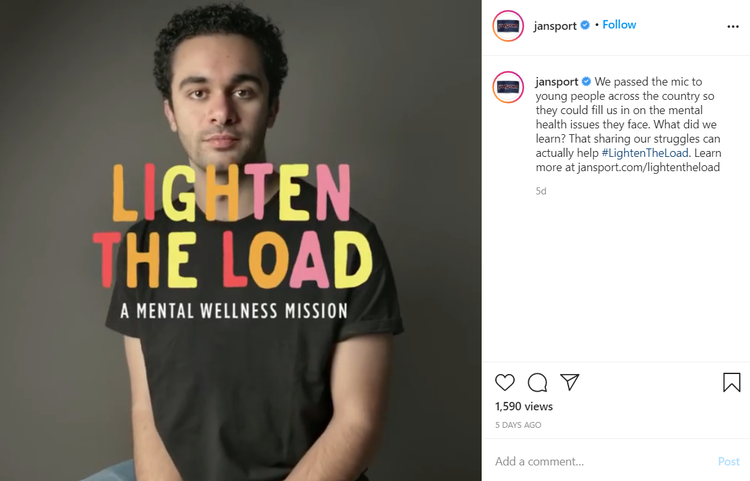Click the A Mental Wellness Mission subtitle
This screenshot has height=481, width=750.
(x=234, y=311)
